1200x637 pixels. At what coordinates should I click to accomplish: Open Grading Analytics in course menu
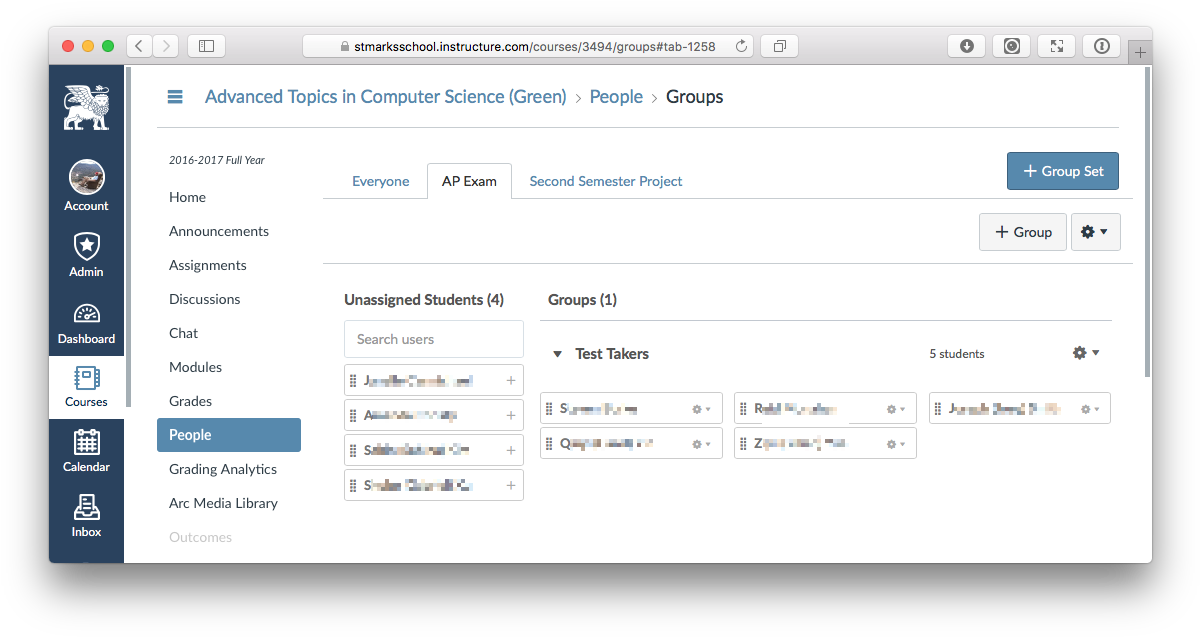222,469
